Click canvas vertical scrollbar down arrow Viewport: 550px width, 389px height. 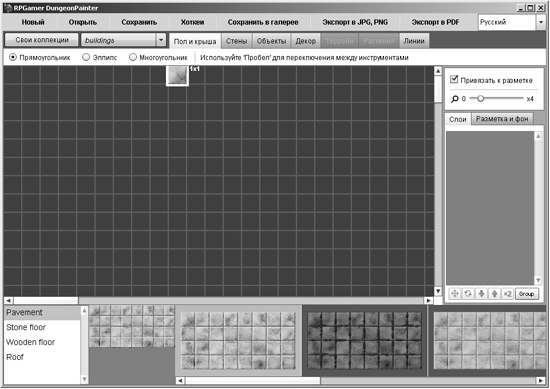tap(438, 291)
